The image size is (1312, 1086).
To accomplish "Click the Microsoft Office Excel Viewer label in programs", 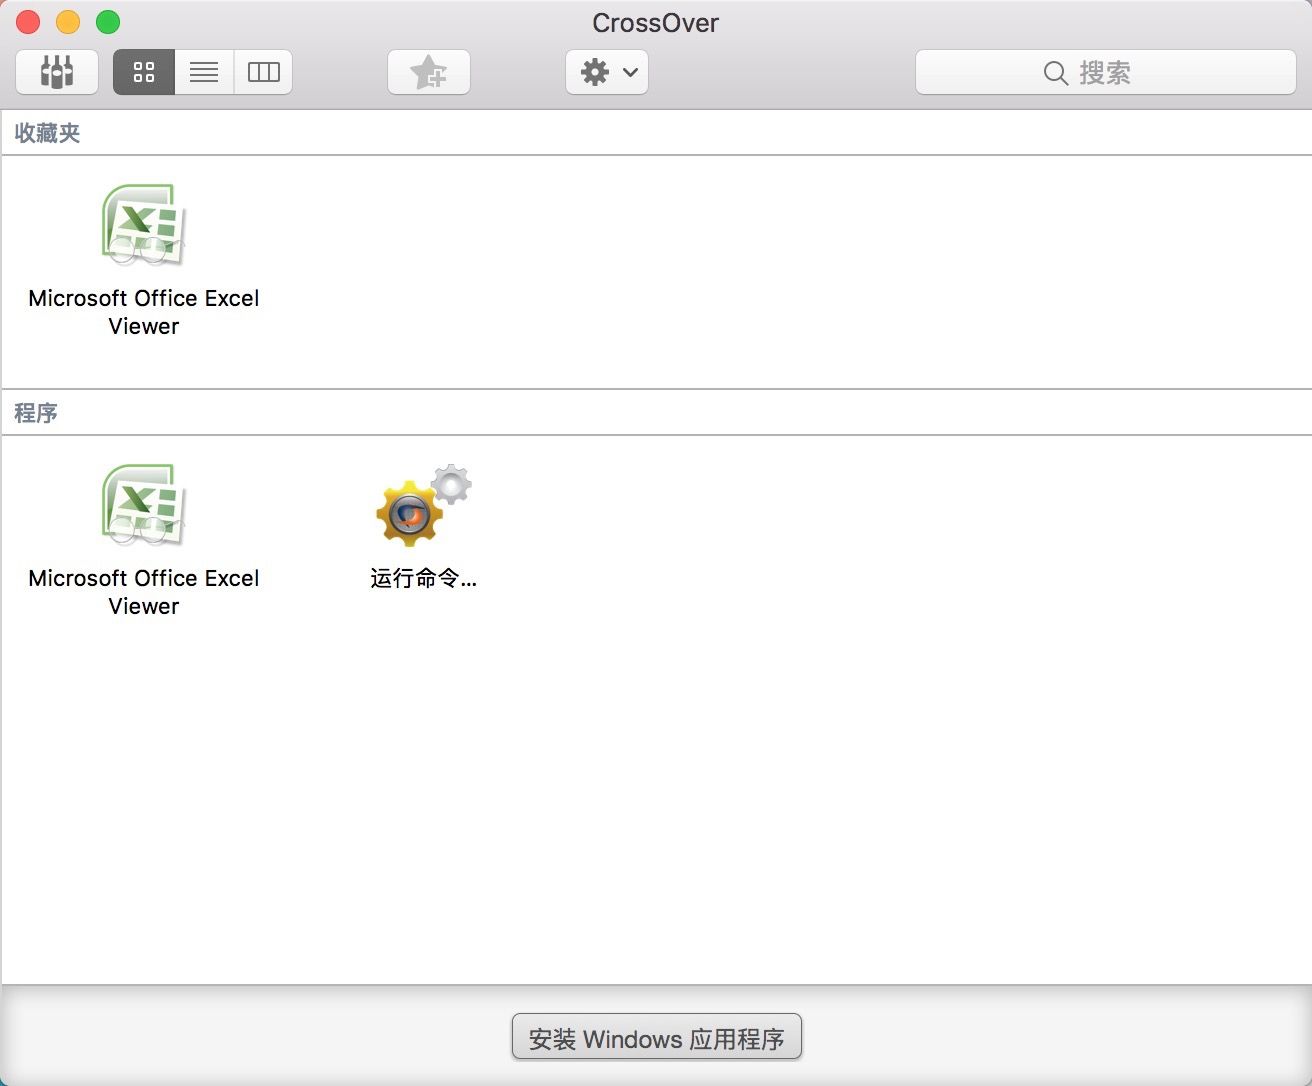I will pos(144,592).
